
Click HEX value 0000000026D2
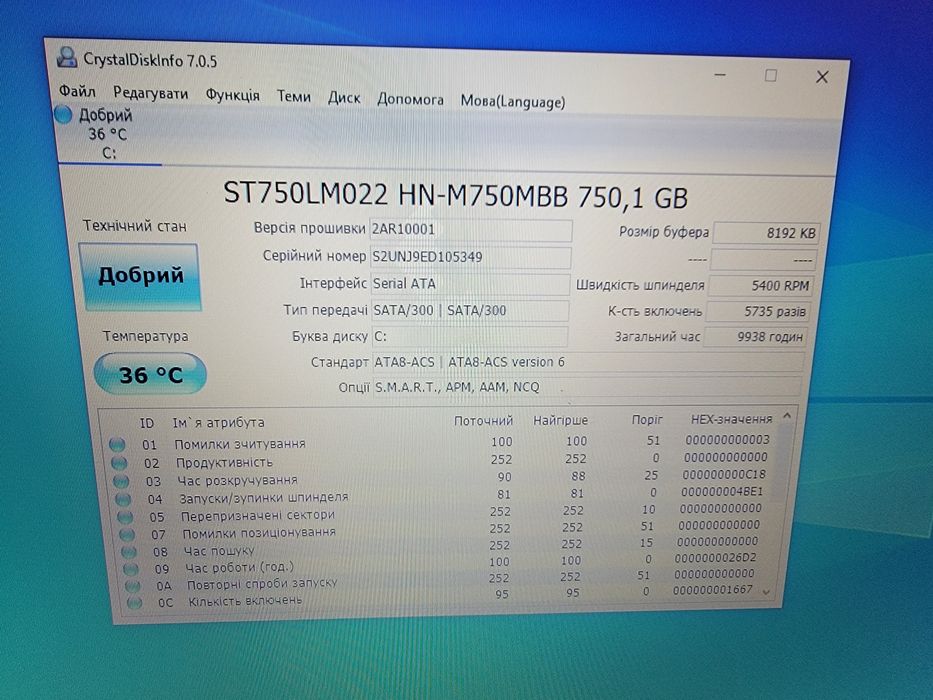pos(715,558)
